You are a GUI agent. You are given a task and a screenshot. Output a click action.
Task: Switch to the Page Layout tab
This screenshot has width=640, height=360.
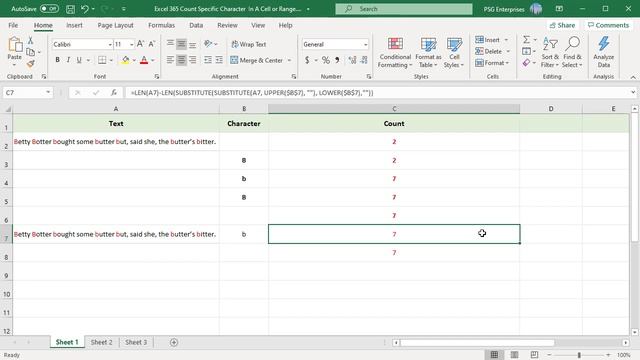pyautogui.click(x=116, y=25)
